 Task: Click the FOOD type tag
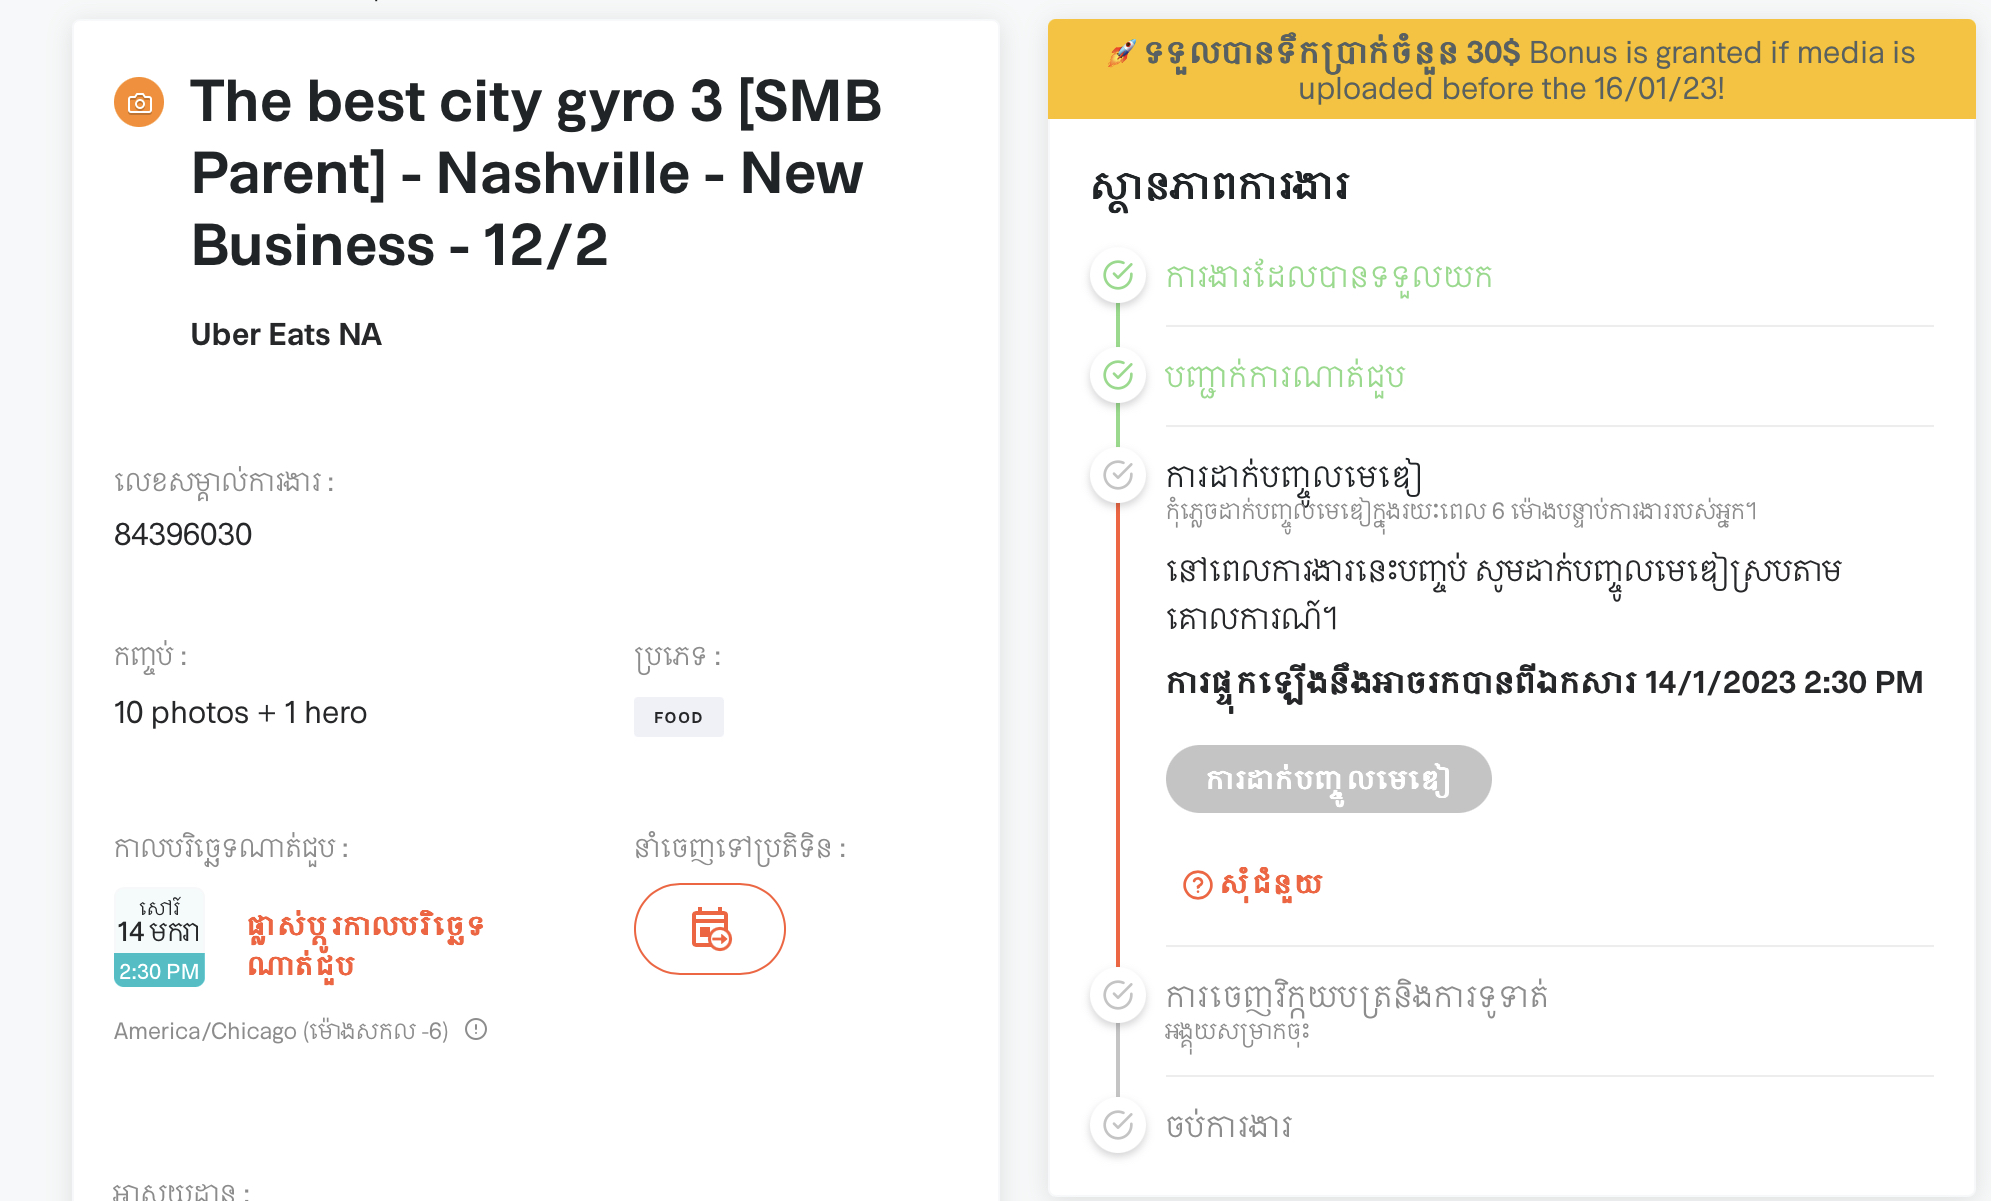click(678, 717)
